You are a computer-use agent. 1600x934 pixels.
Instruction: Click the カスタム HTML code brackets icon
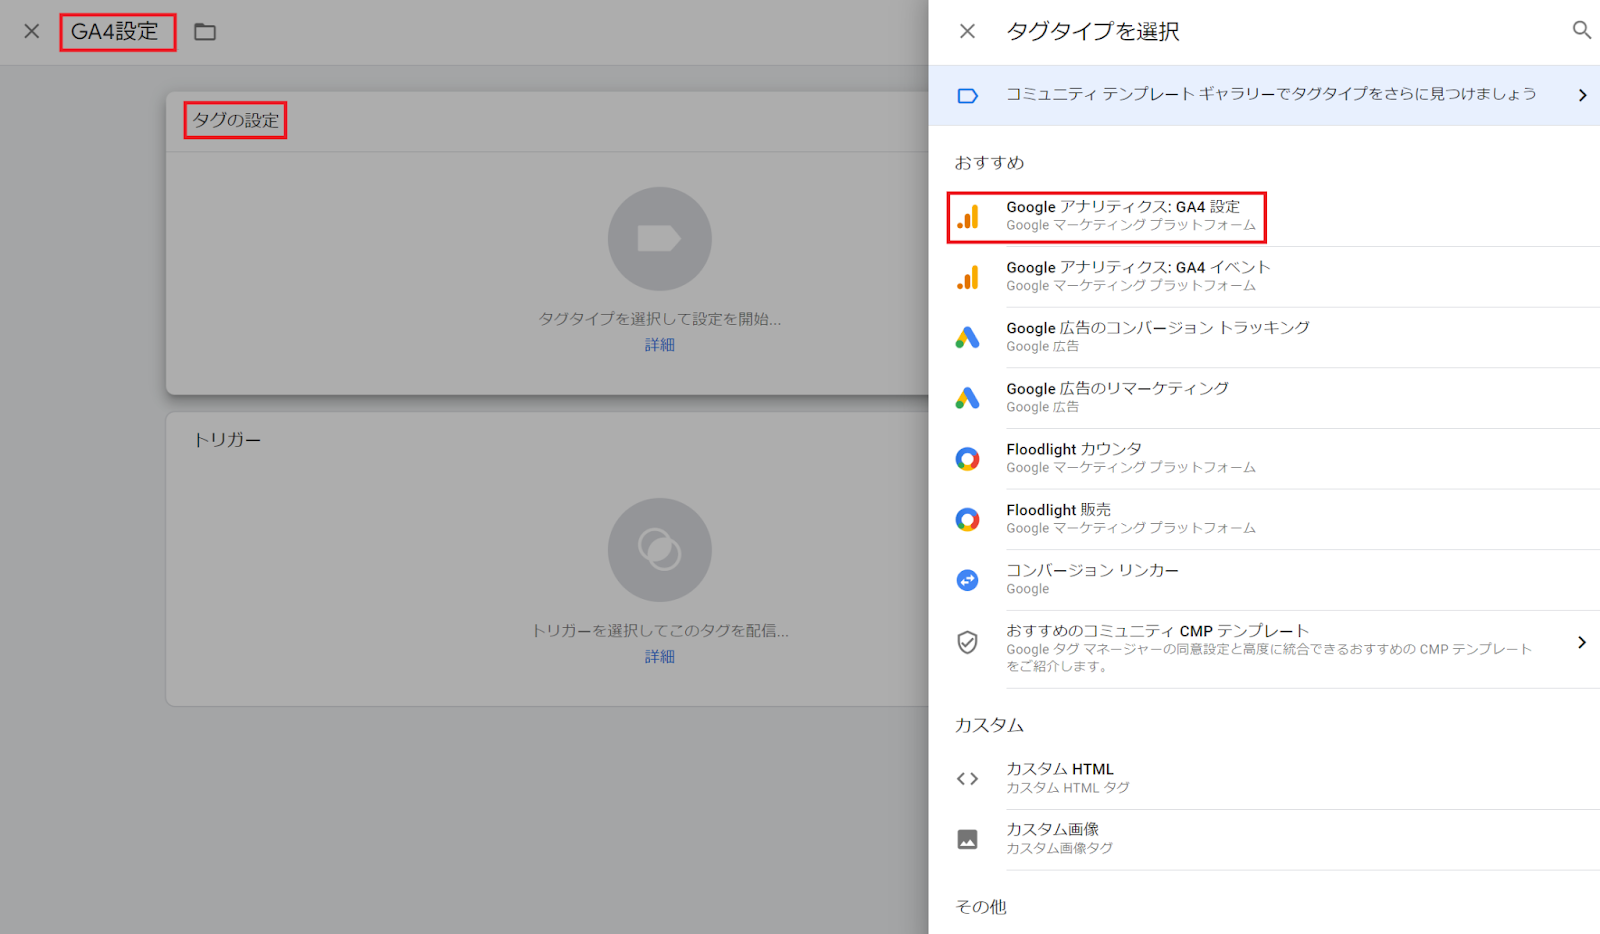967,778
